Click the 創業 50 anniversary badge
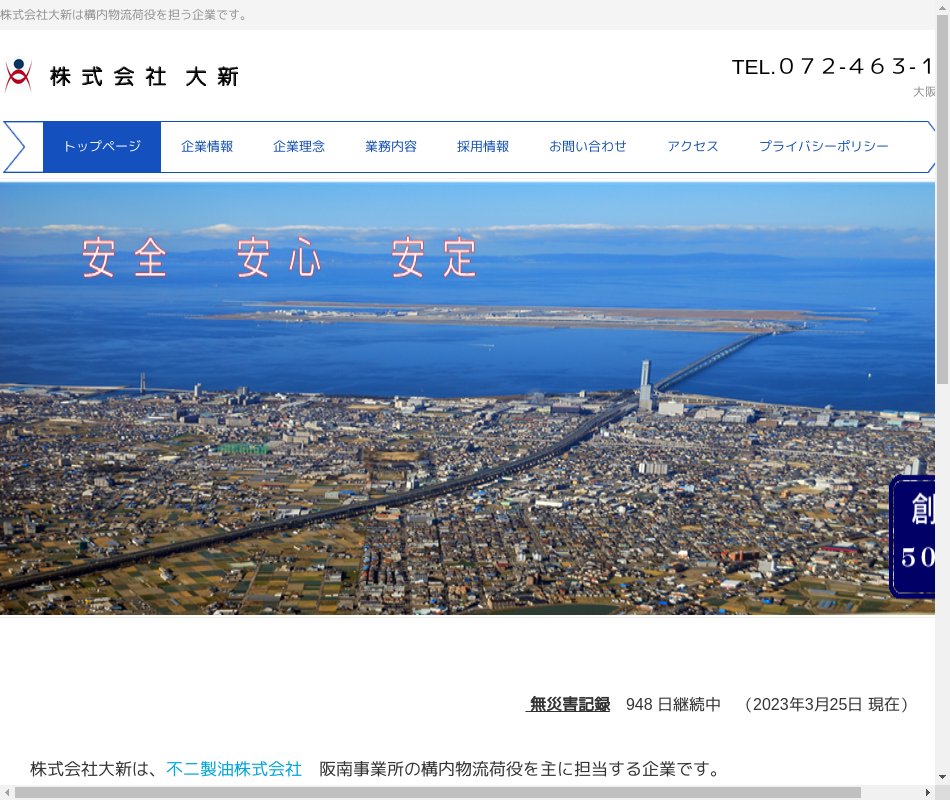Screen dimensions: 950x800 914,537
